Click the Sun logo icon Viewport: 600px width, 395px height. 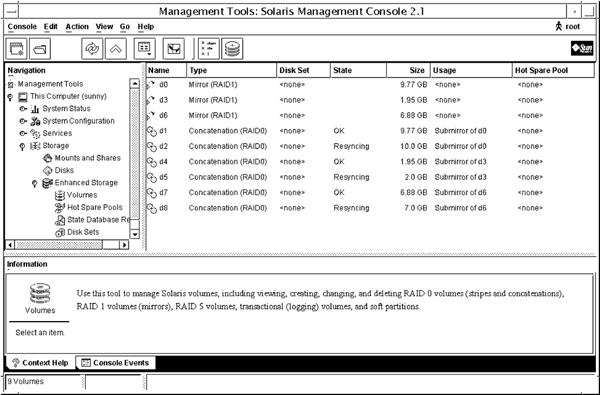coord(582,48)
